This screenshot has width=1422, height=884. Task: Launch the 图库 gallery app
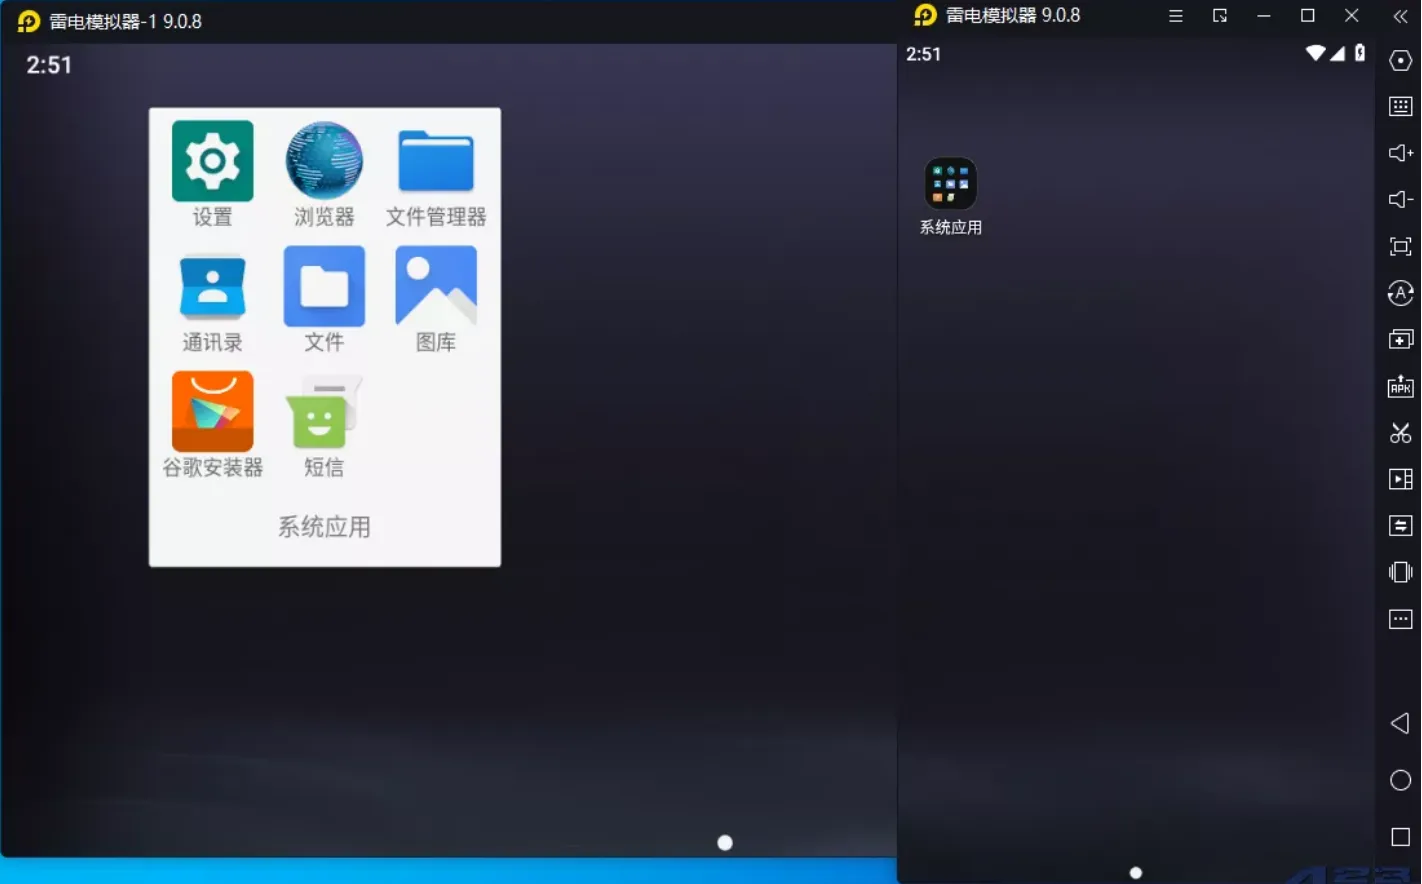click(436, 288)
